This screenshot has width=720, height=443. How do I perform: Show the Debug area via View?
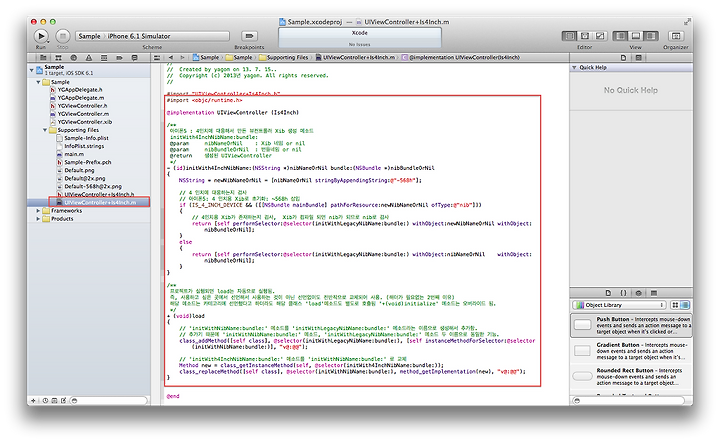click(636, 36)
